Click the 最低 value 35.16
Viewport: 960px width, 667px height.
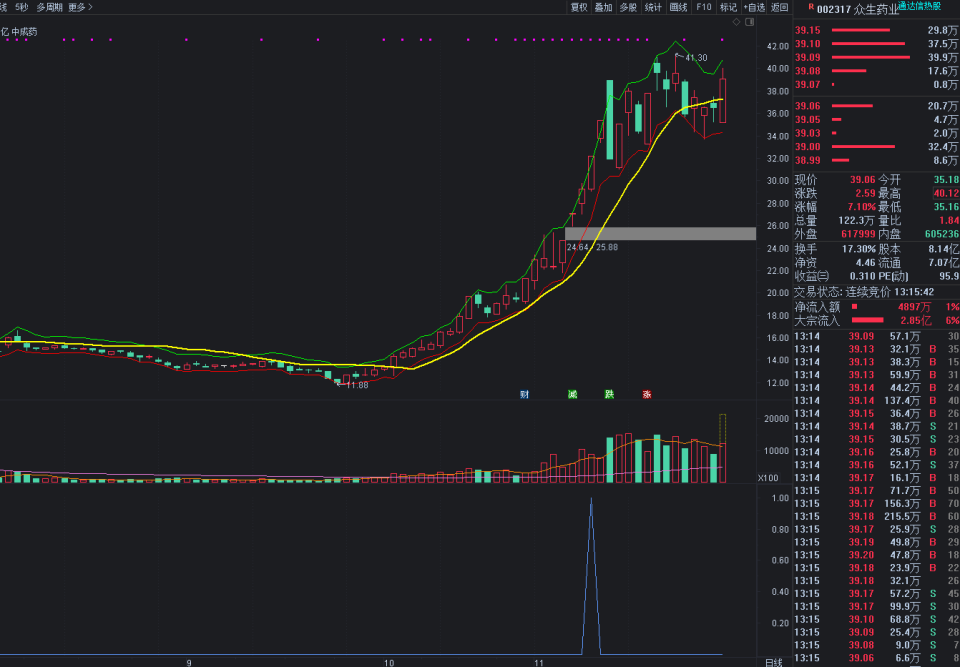coord(946,207)
